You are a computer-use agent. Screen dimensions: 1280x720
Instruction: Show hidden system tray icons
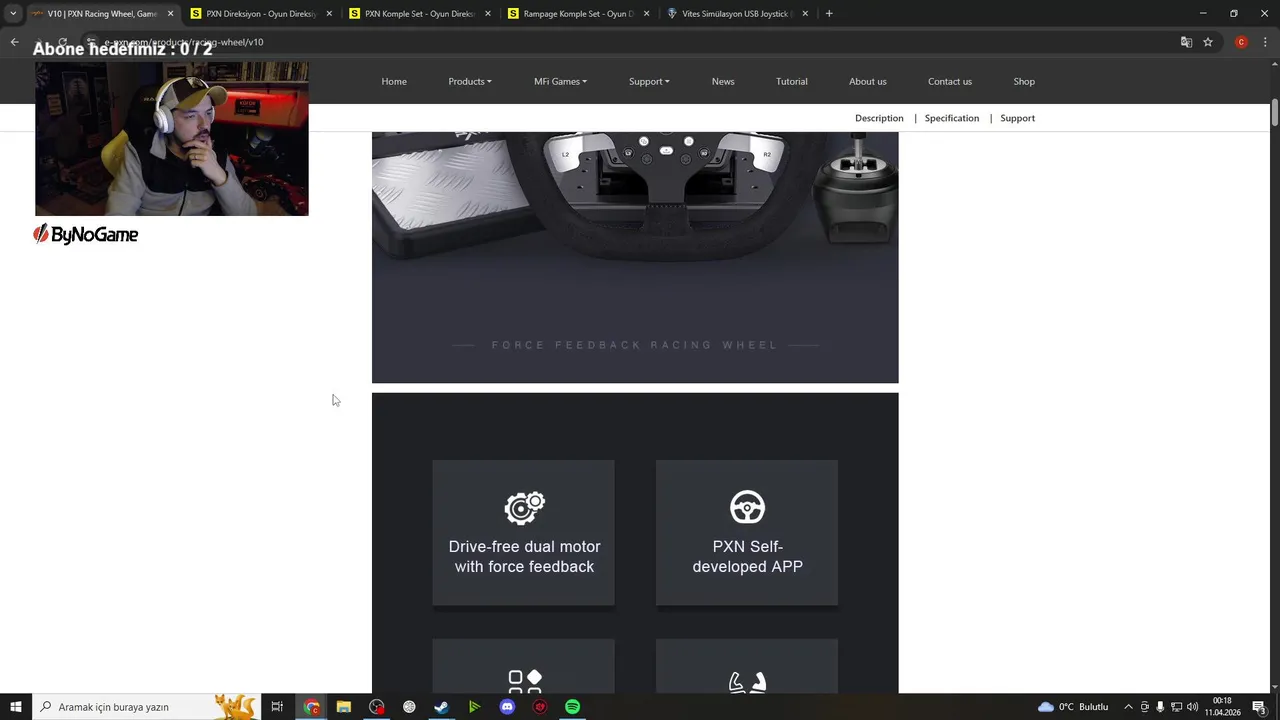tap(1128, 707)
